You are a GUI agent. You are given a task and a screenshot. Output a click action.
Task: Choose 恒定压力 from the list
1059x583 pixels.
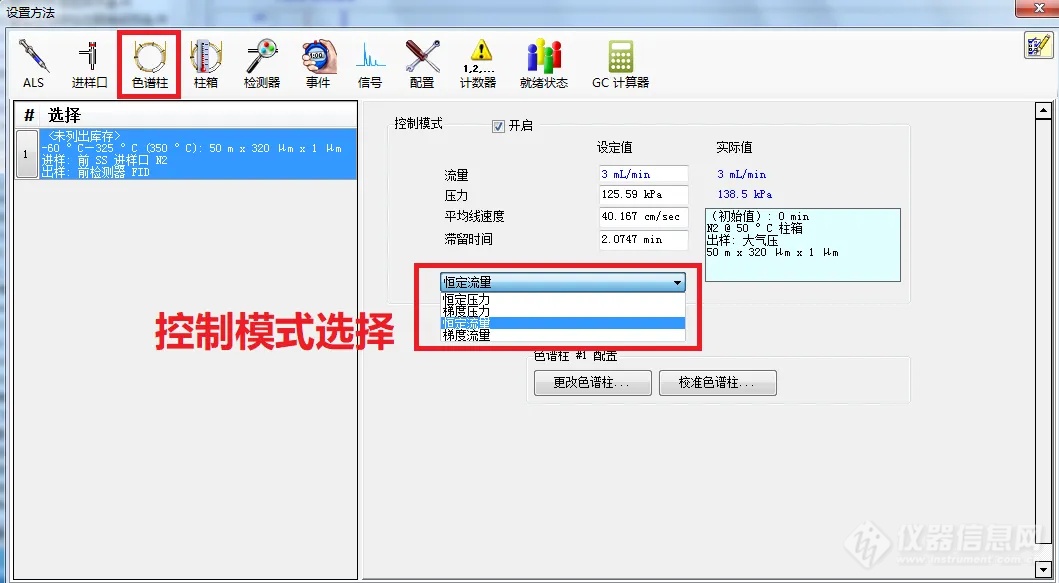(x=563, y=299)
